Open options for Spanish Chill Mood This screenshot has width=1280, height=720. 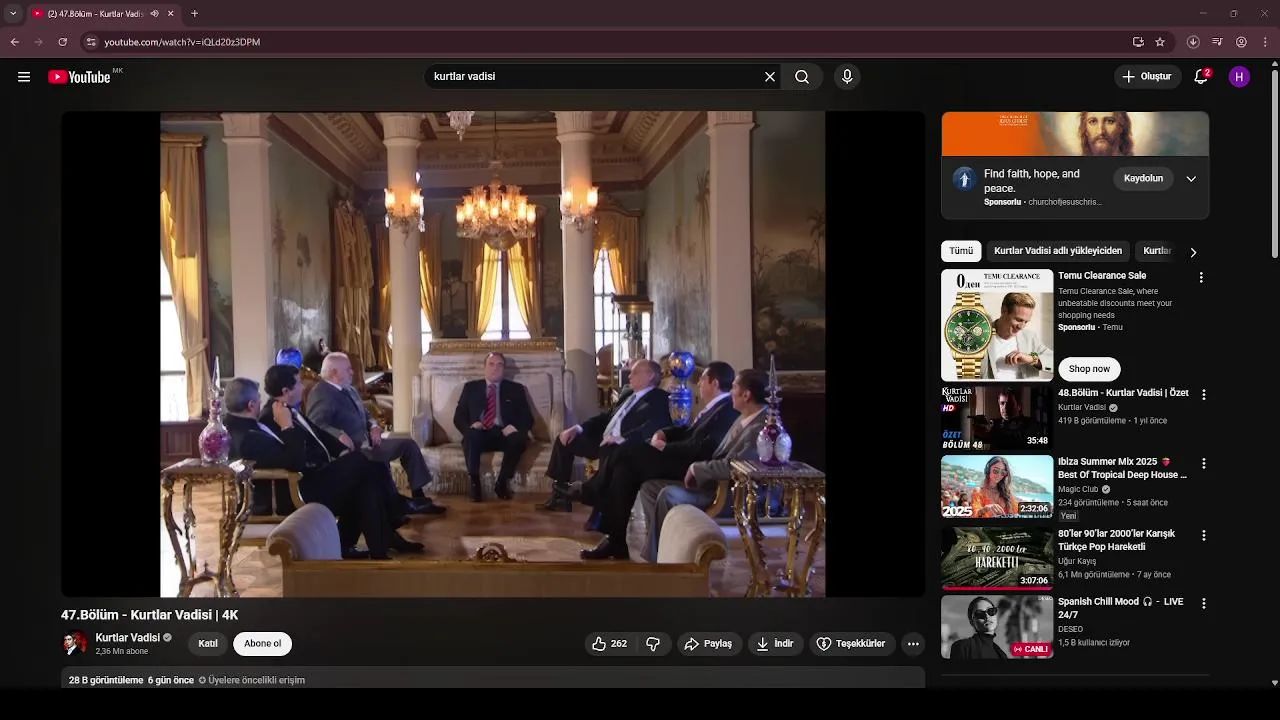(1203, 604)
